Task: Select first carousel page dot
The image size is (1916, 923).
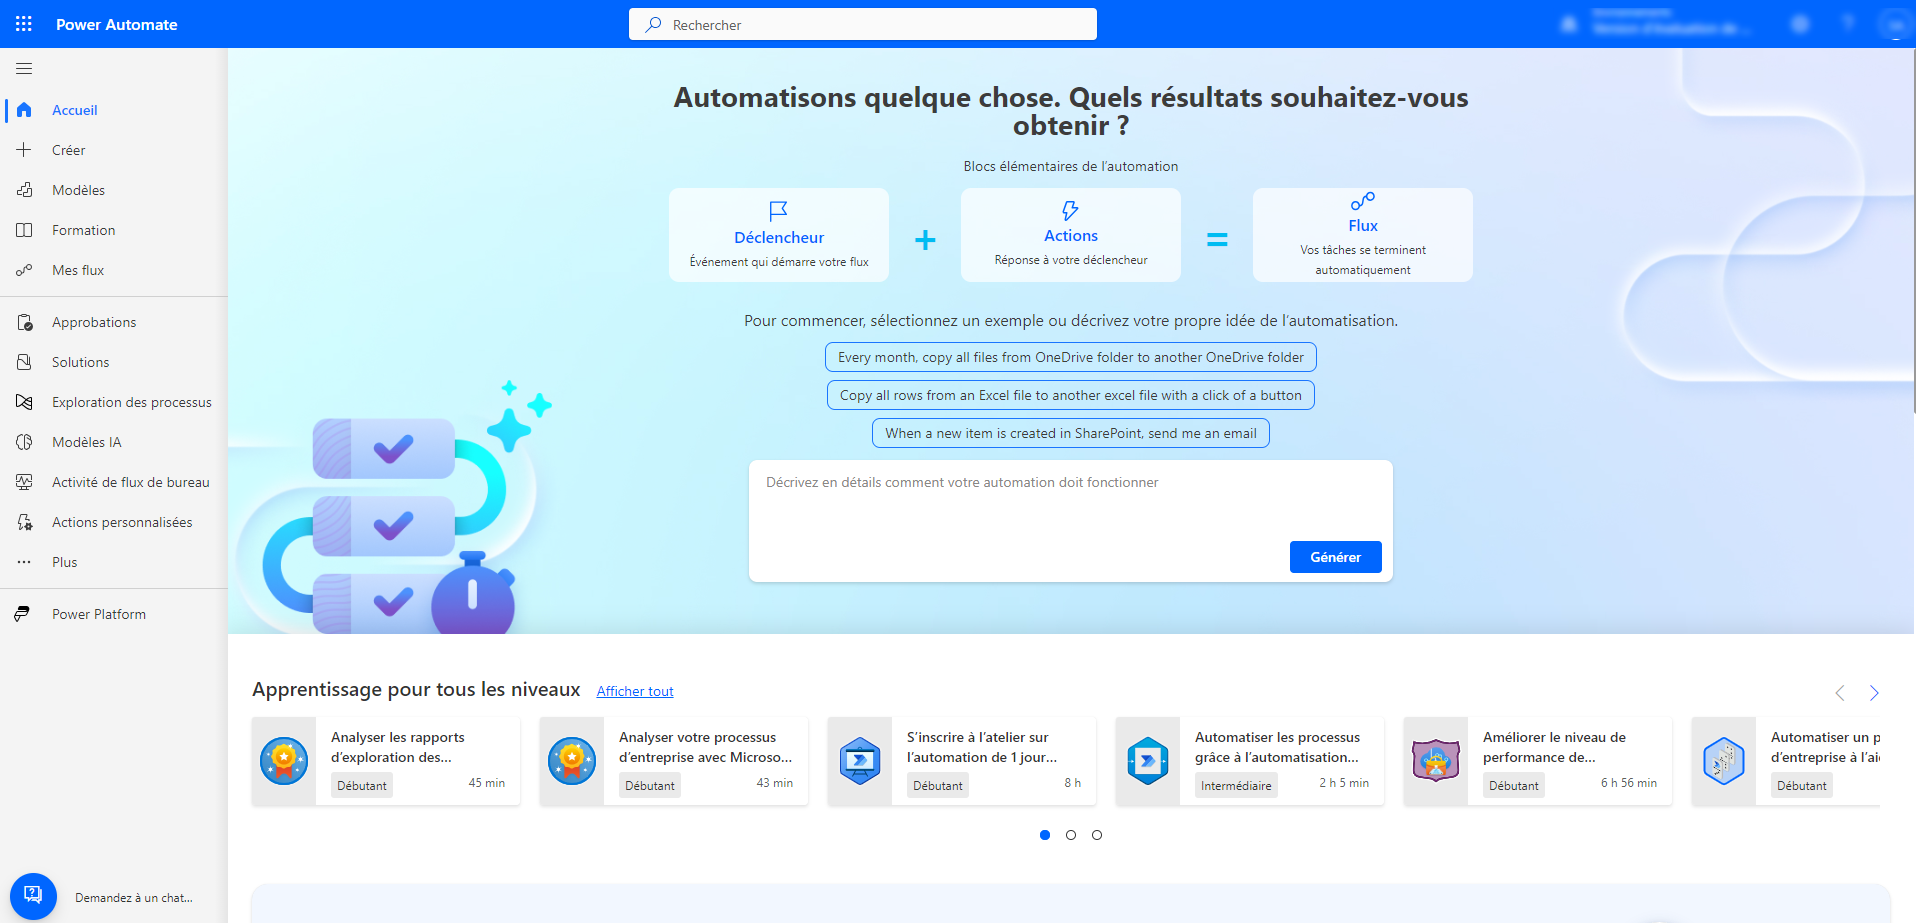Action: pyautogui.click(x=1045, y=835)
